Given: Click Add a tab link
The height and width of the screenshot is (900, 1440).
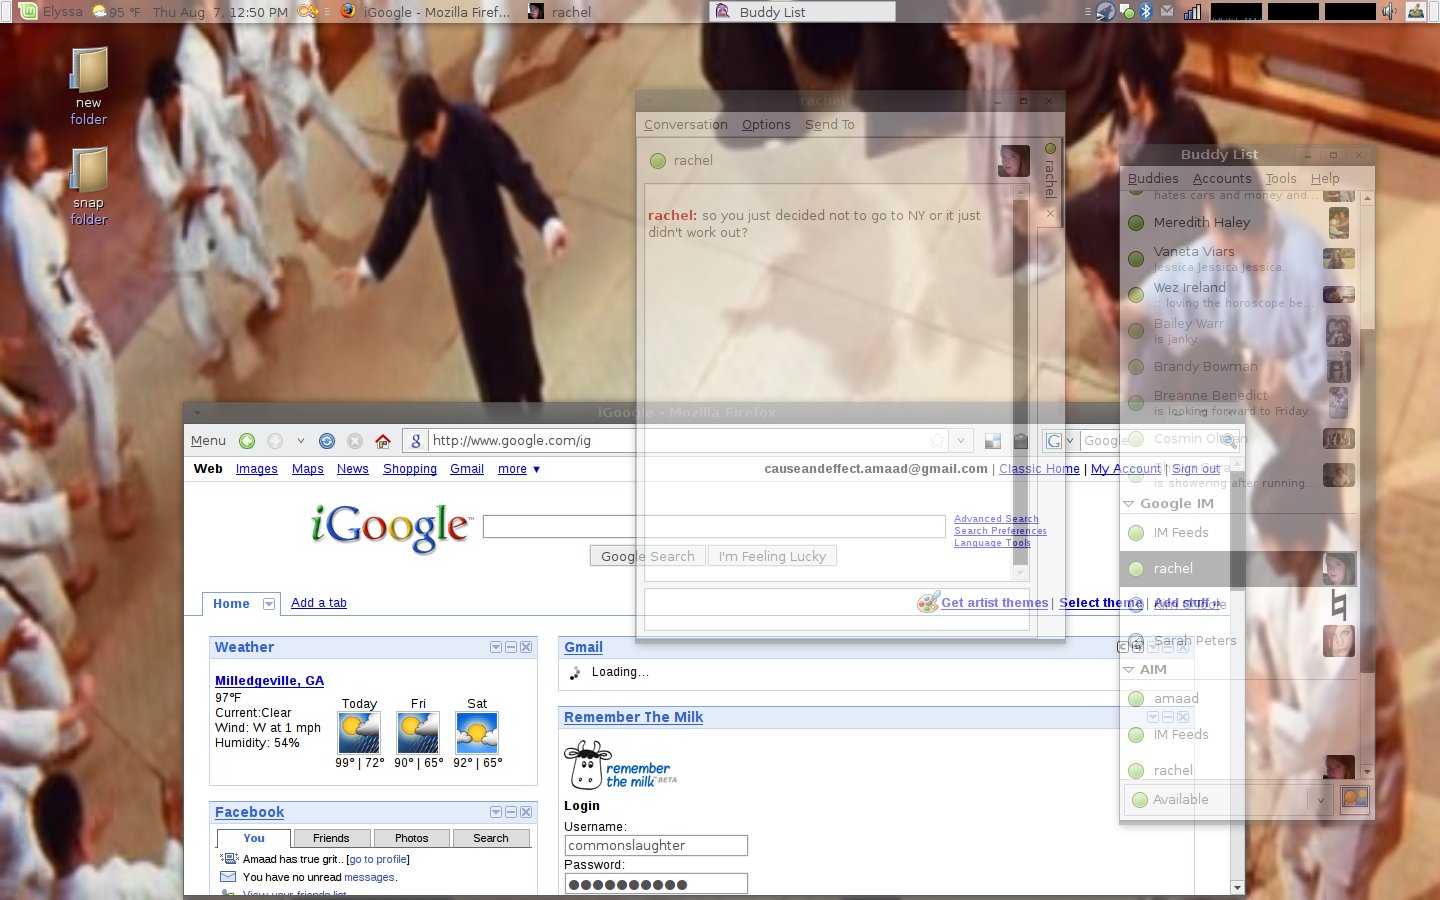Looking at the screenshot, I should click(319, 603).
